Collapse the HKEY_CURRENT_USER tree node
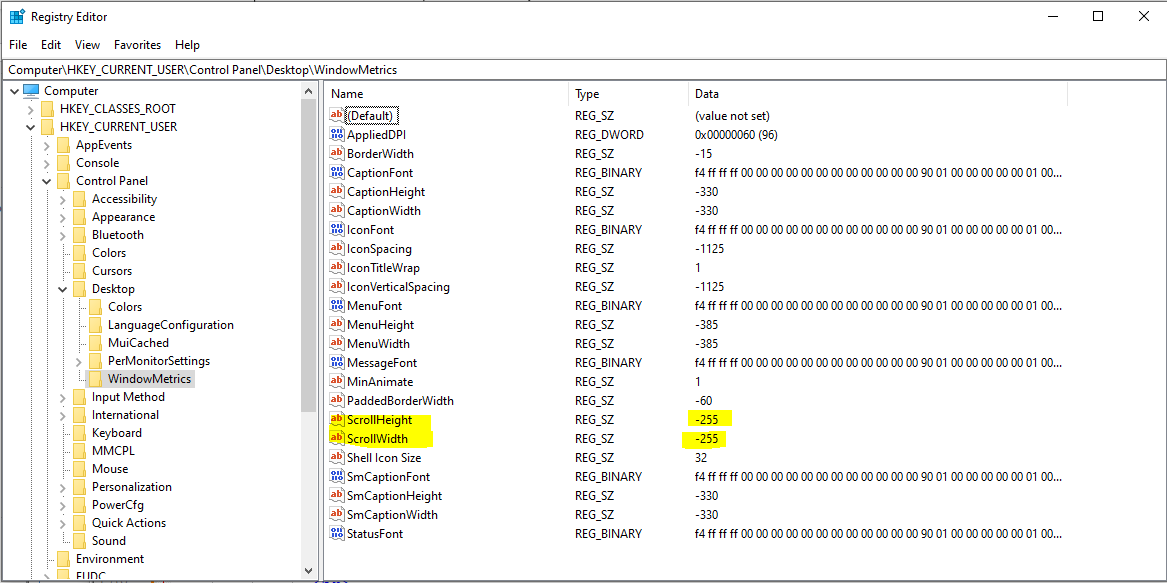Viewport: 1167px width, 583px height. pos(31,127)
